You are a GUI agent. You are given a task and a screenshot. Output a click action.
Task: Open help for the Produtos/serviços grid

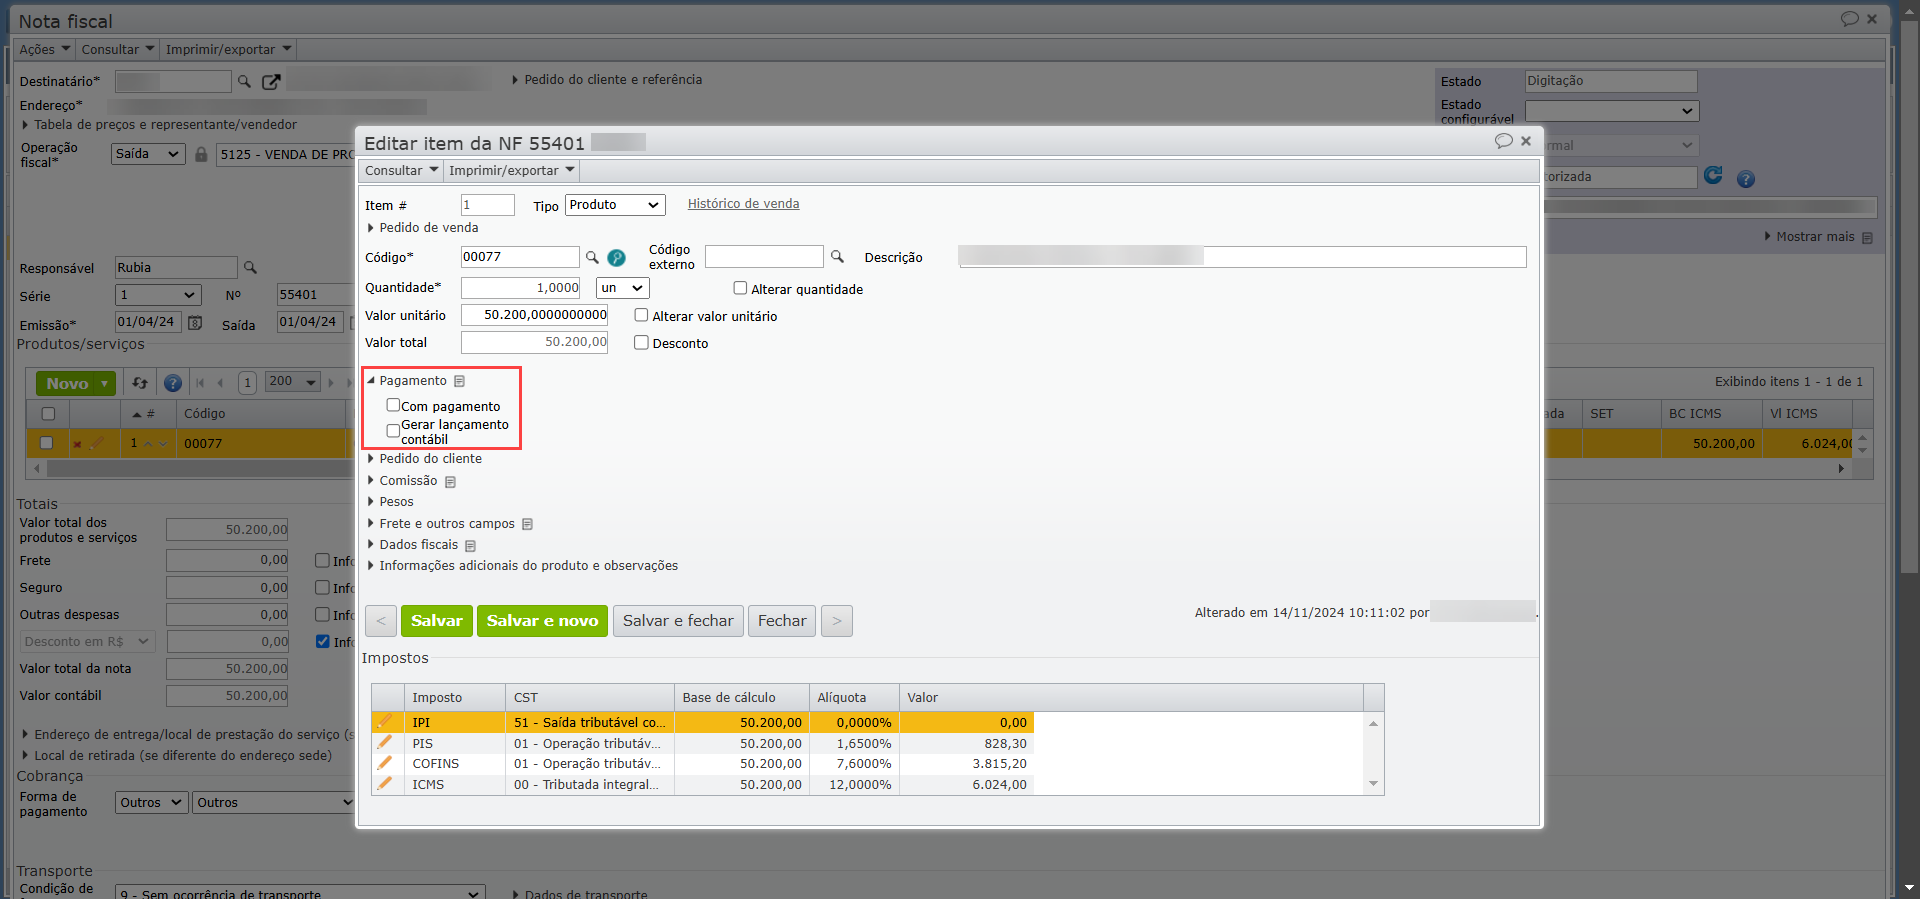pos(173,383)
